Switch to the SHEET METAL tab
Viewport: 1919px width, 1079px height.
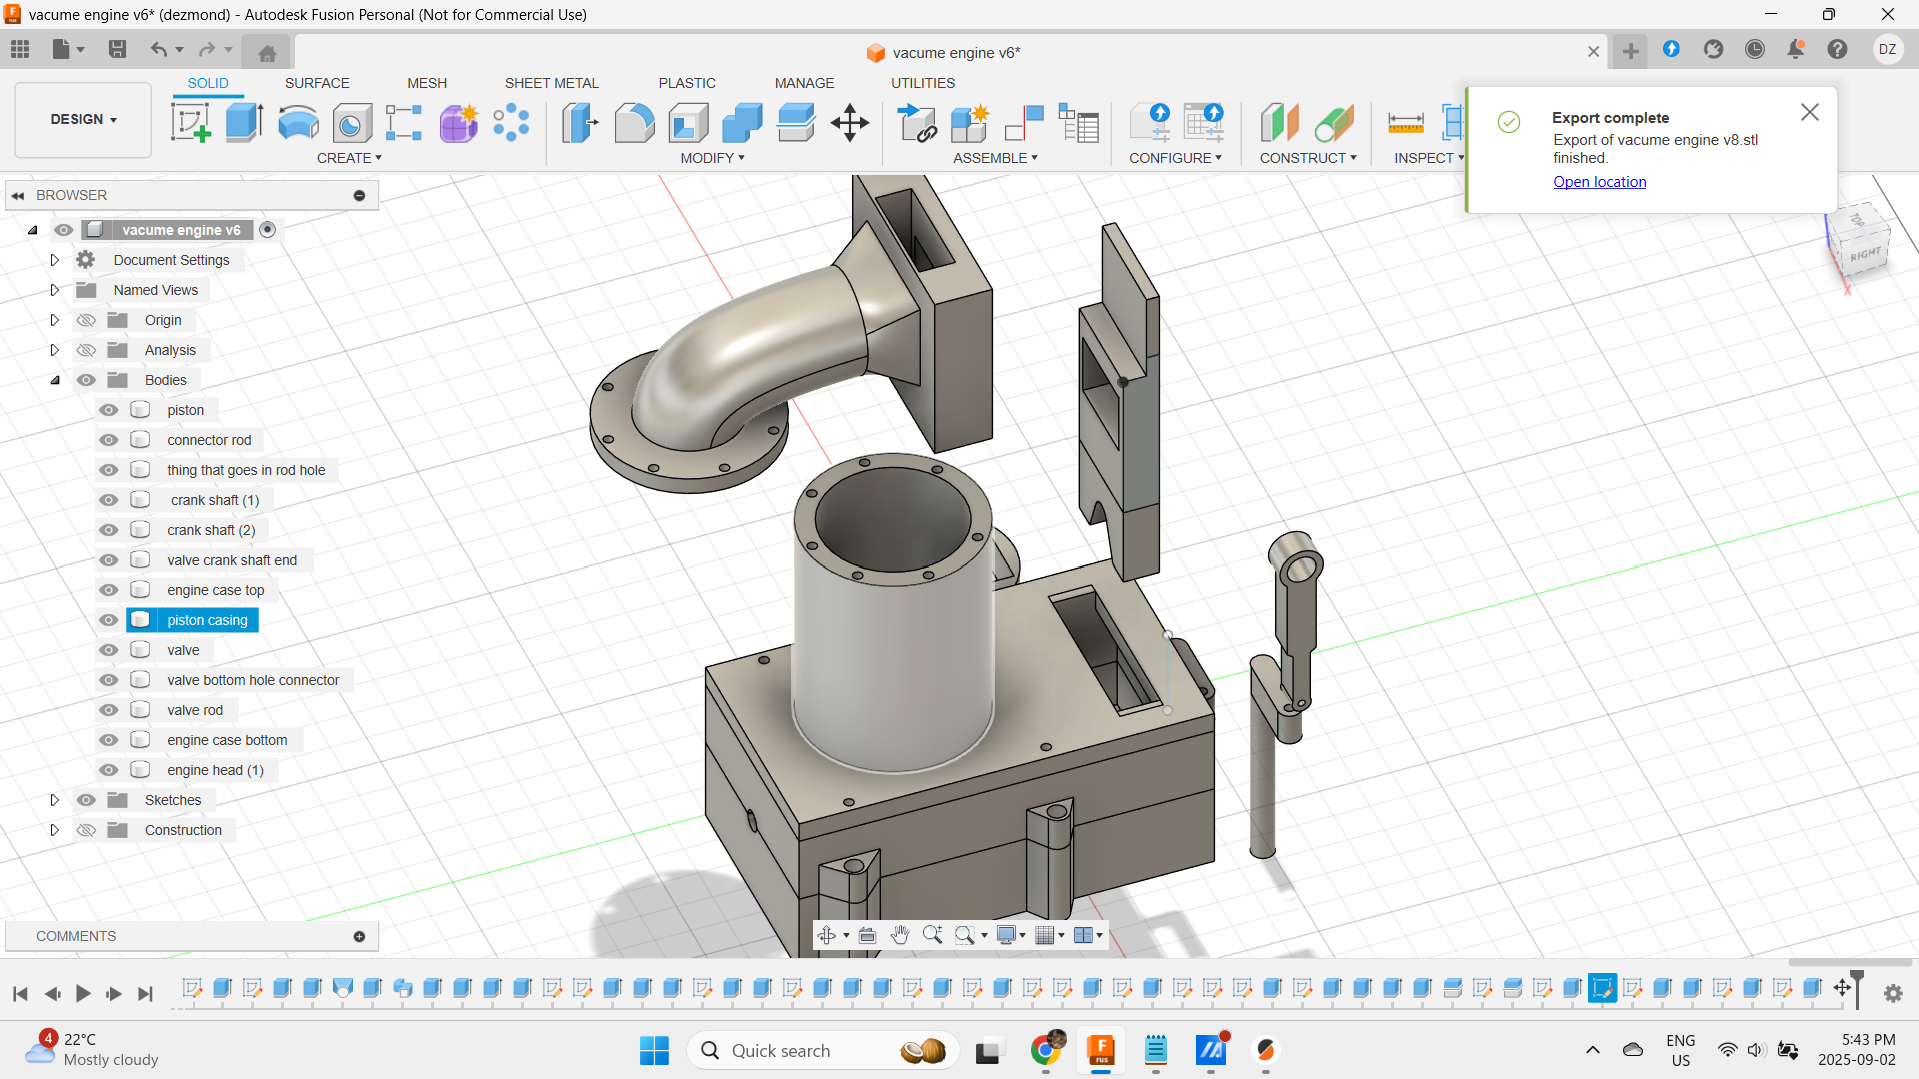pos(551,83)
